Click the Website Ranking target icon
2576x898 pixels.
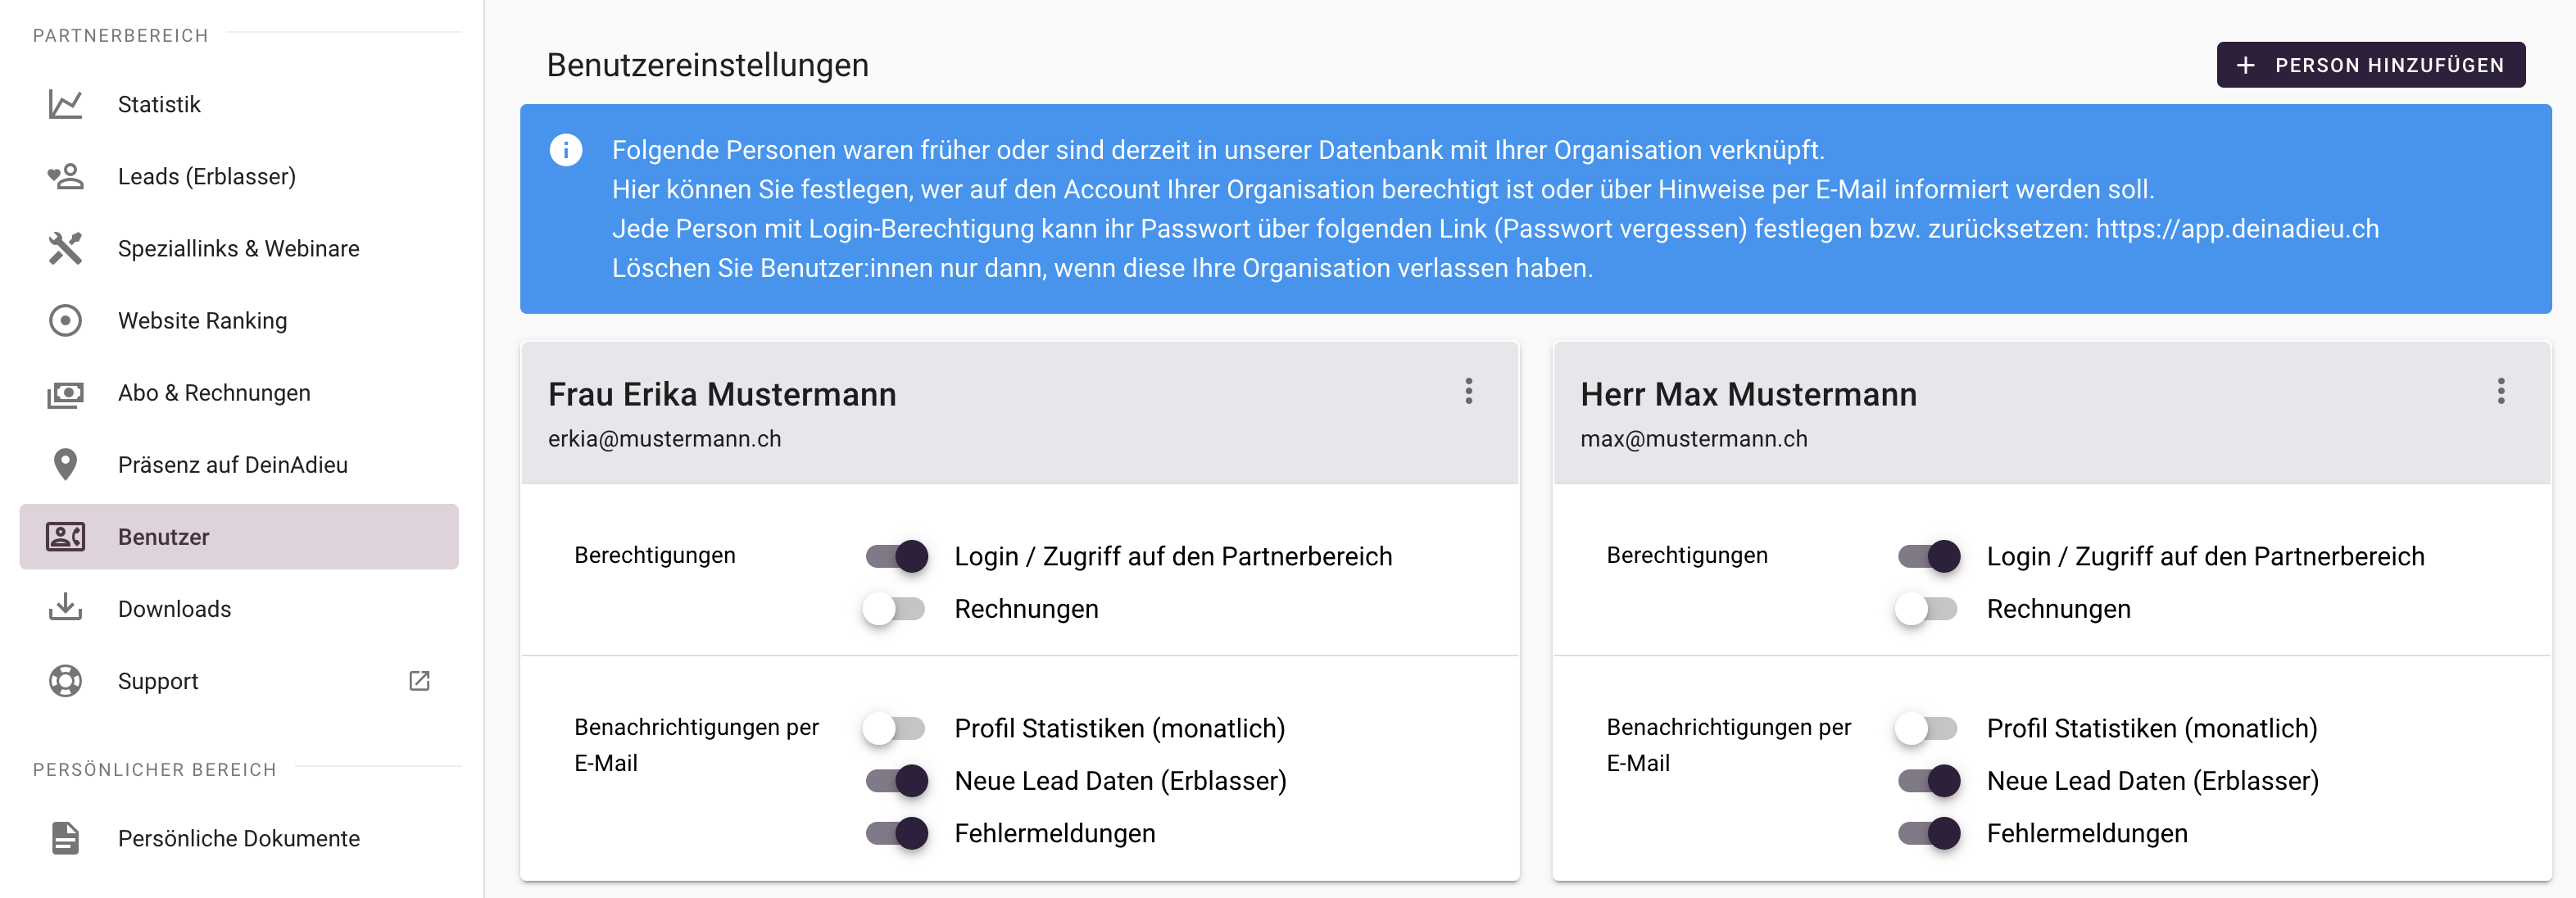(x=65, y=321)
